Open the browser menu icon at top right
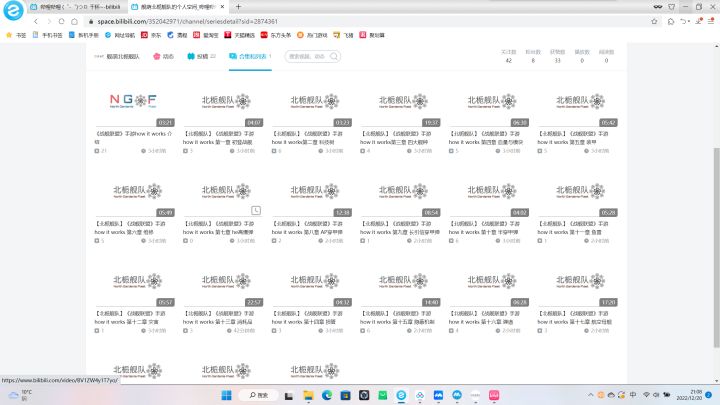Screen dimensions: 720x405 (x=711, y=21)
